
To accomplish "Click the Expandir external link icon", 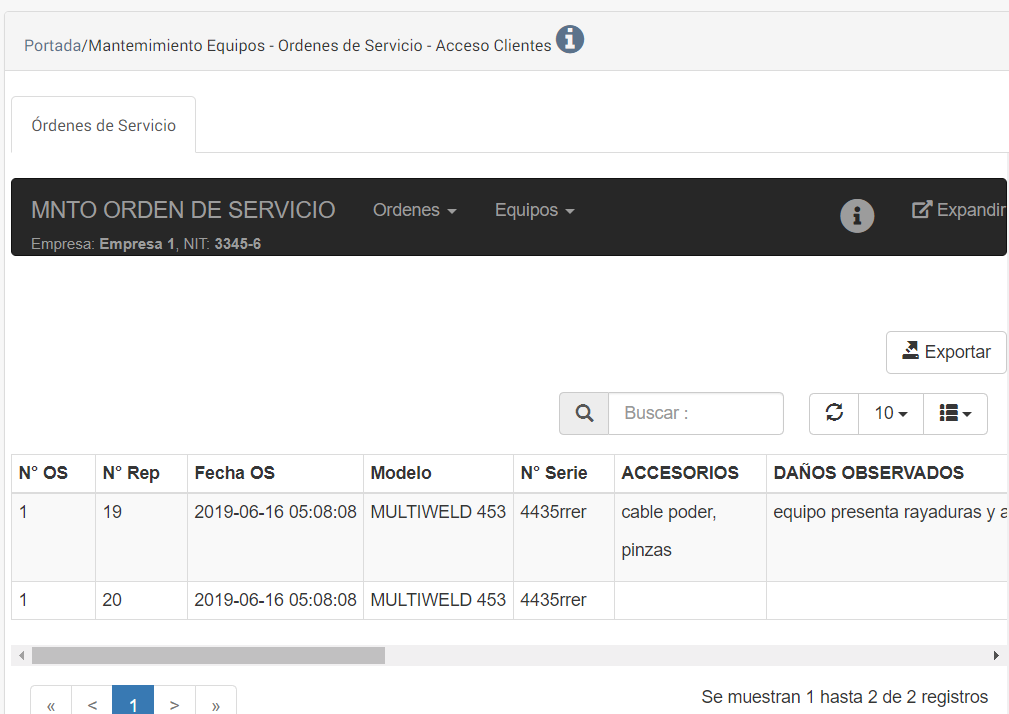I will coord(922,210).
